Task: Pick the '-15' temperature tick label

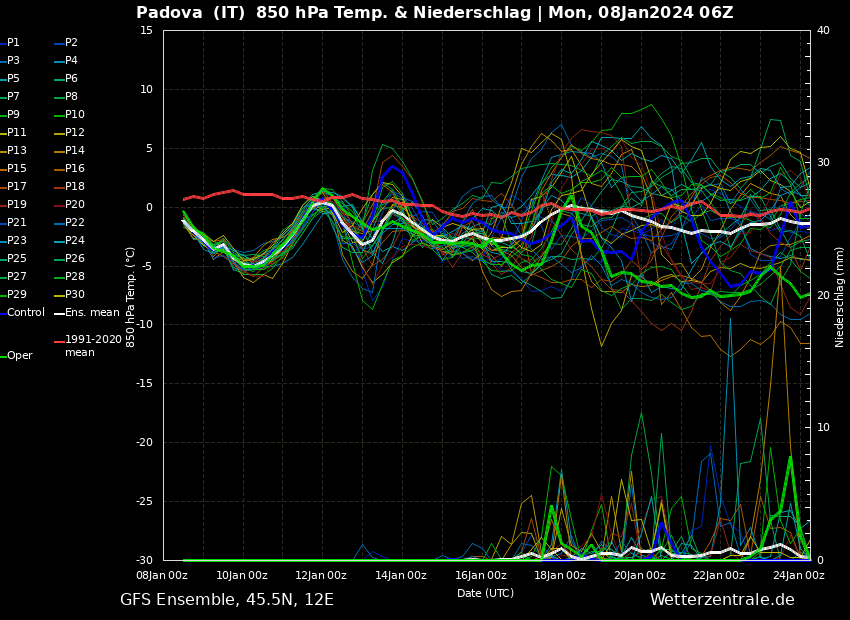Action: click(x=144, y=384)
